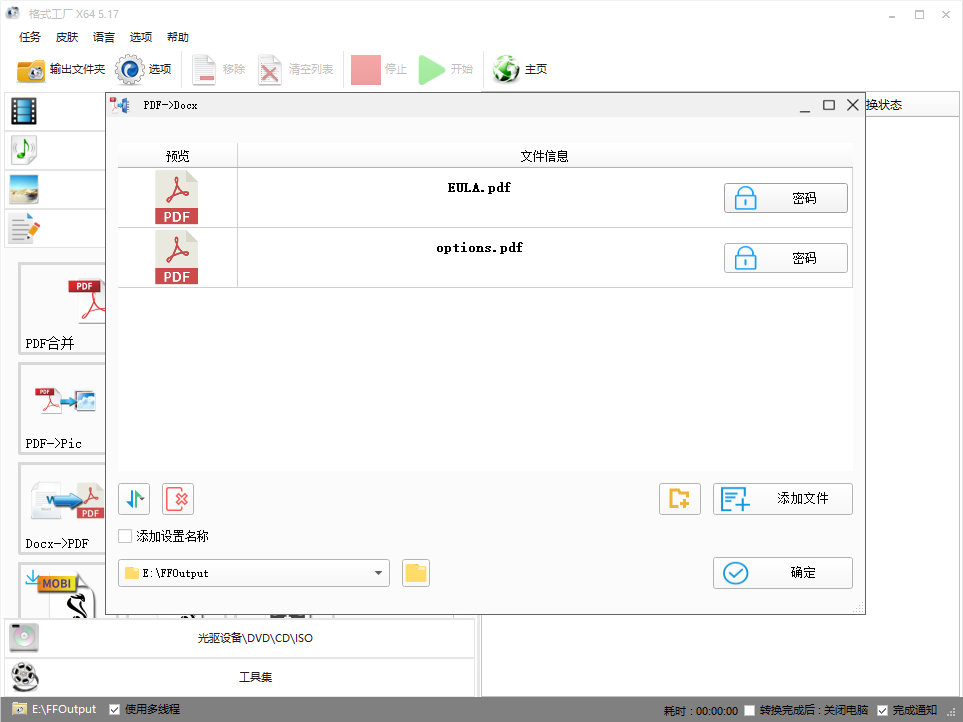The height and width of the screenshot is (722, 963).
Task: Browse output folder with yellow folder icon
Action: [416, 573]
